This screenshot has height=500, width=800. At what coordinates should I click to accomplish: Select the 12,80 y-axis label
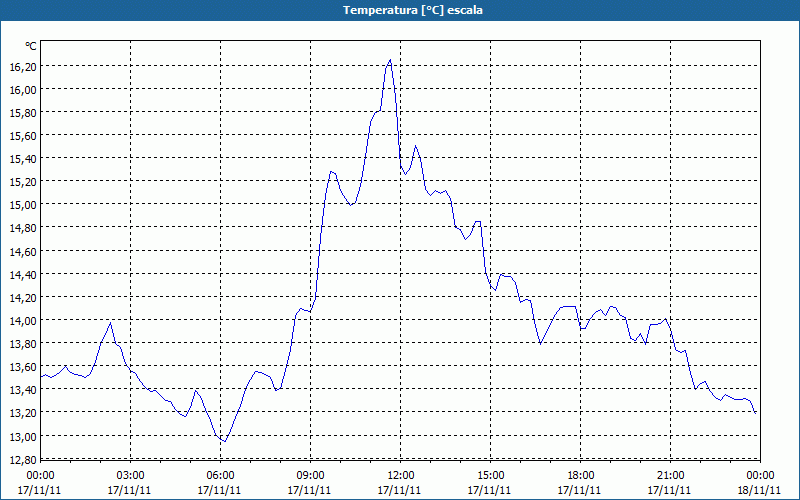click(x=23, y=460)
